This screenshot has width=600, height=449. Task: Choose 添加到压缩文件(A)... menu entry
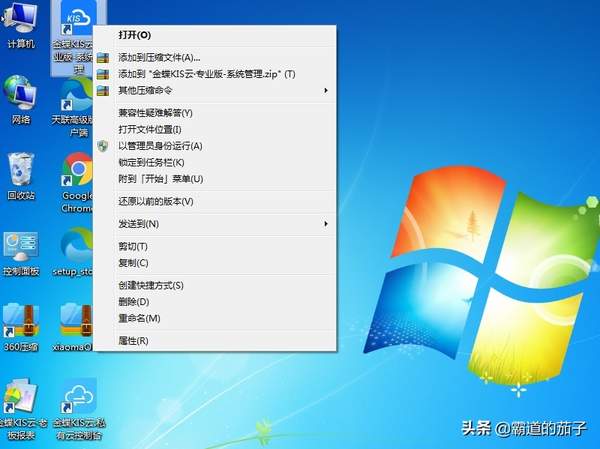point(215,58)
